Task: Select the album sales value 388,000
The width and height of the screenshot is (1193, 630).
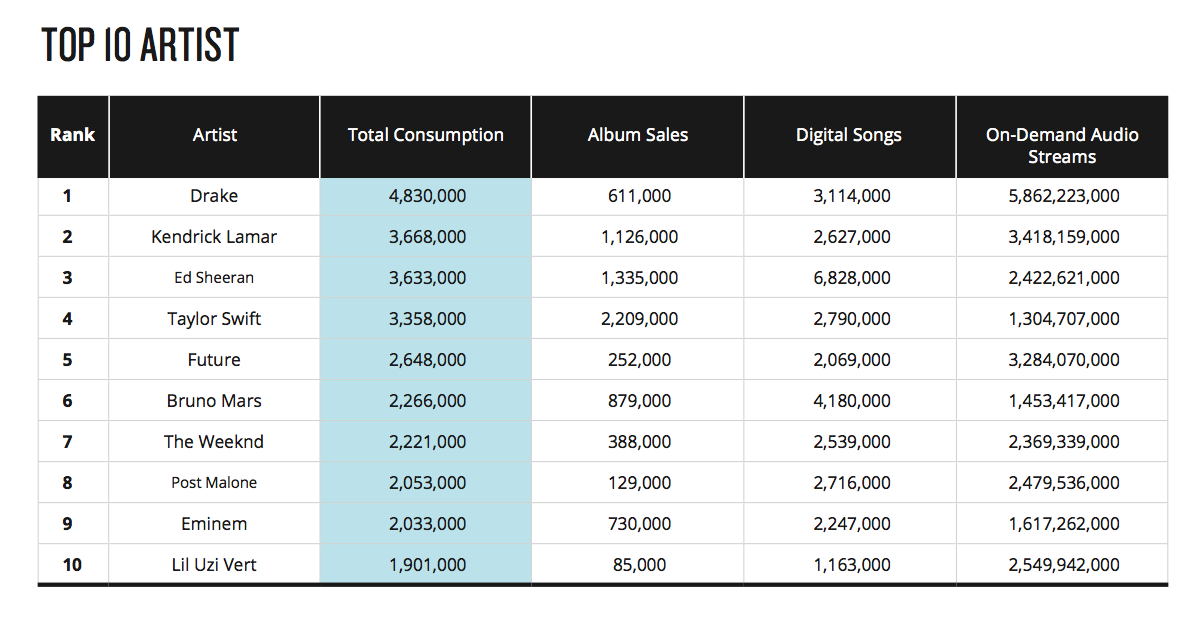Action: coord(639,443)
